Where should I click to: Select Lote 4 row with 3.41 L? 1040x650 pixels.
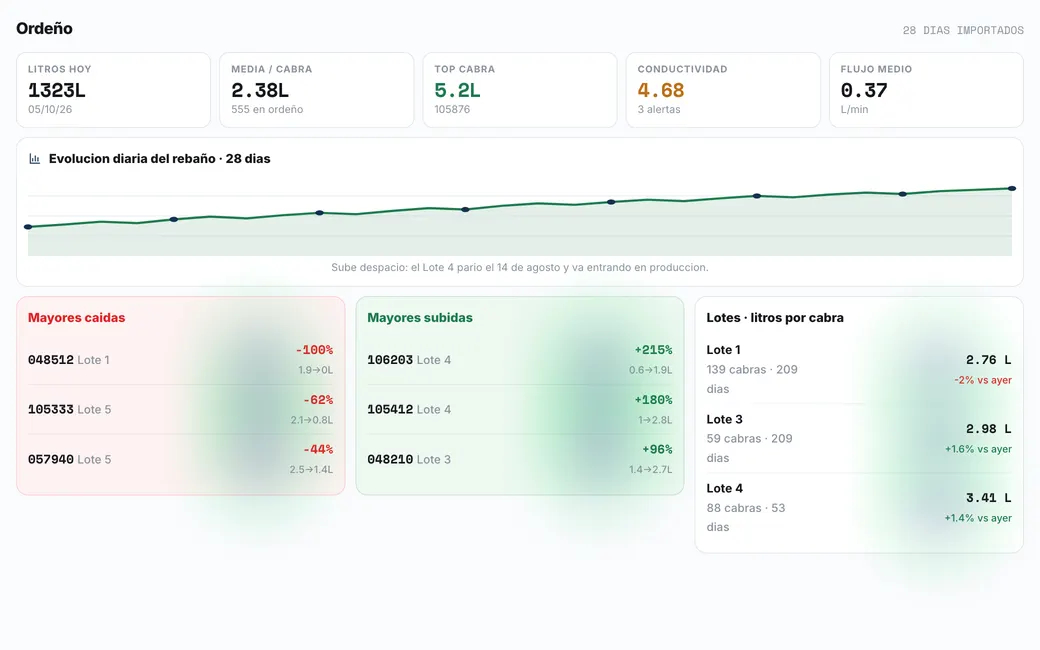[x=859, y=507]
